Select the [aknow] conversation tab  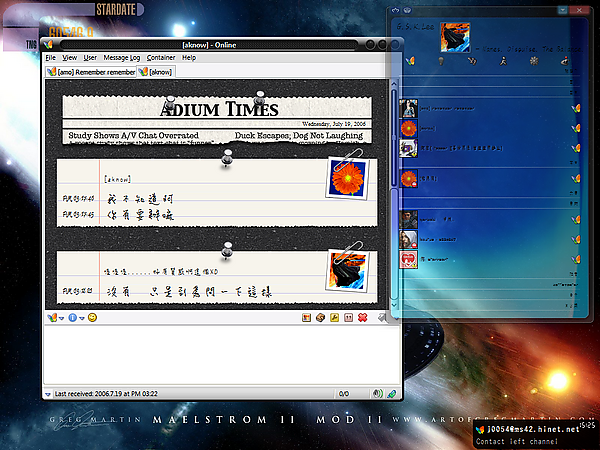pos(158,72)
